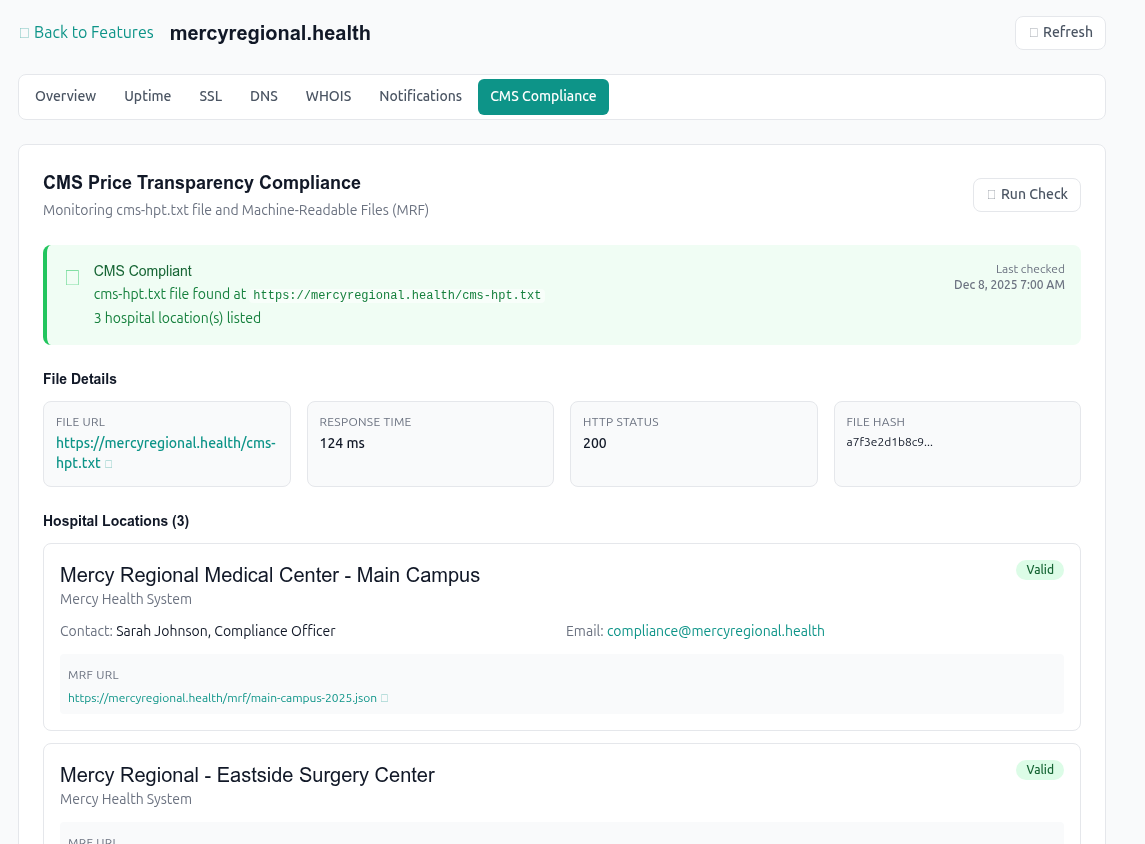Screen dimensions: 1145x844
Task: Click the active CMS Compliance tab
Action: 543,96
